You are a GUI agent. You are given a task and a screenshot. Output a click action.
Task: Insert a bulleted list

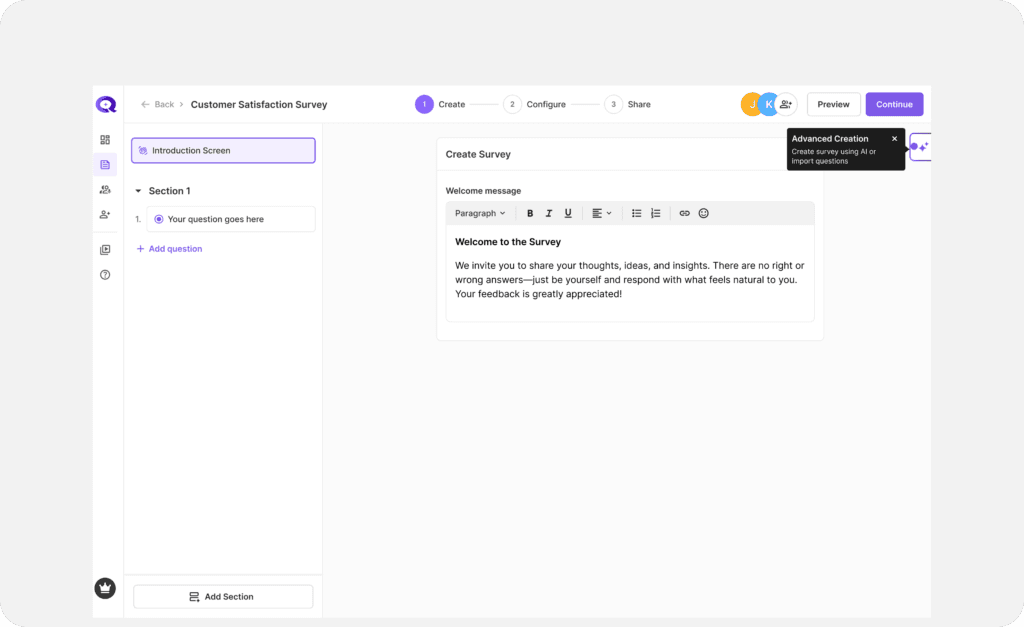coord(636,213)
